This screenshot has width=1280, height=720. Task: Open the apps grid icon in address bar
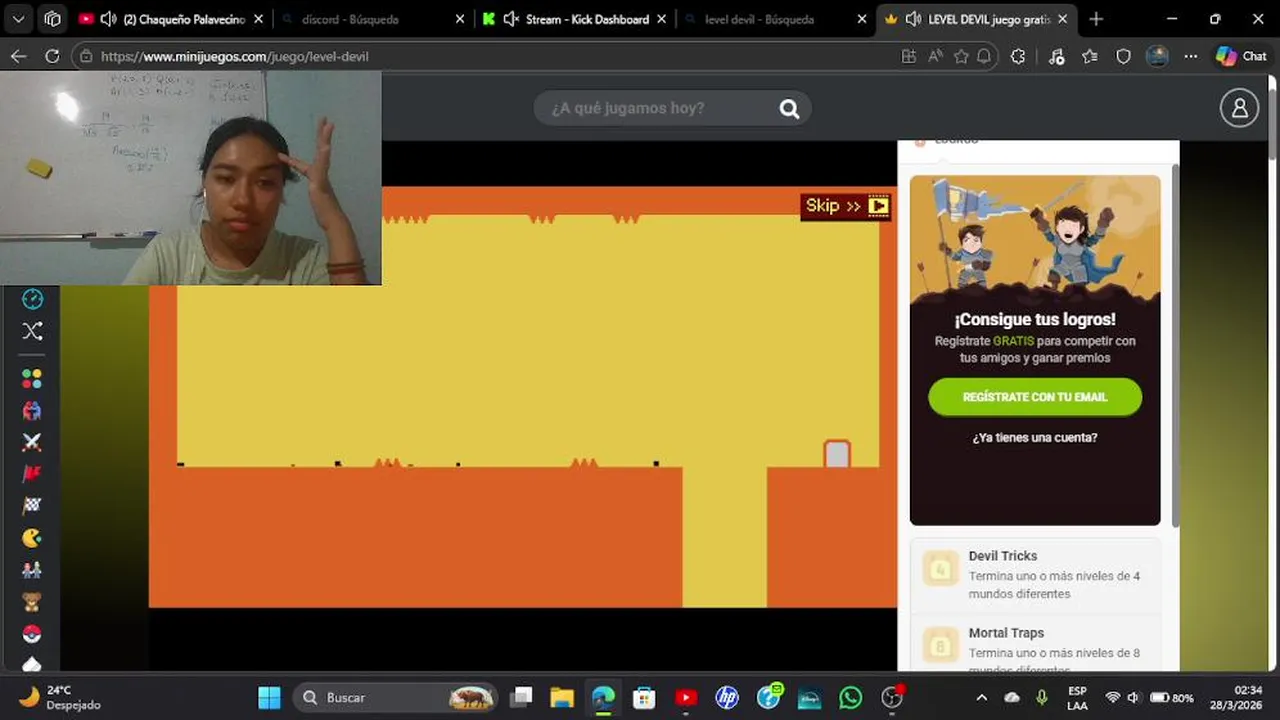[909, 57]
